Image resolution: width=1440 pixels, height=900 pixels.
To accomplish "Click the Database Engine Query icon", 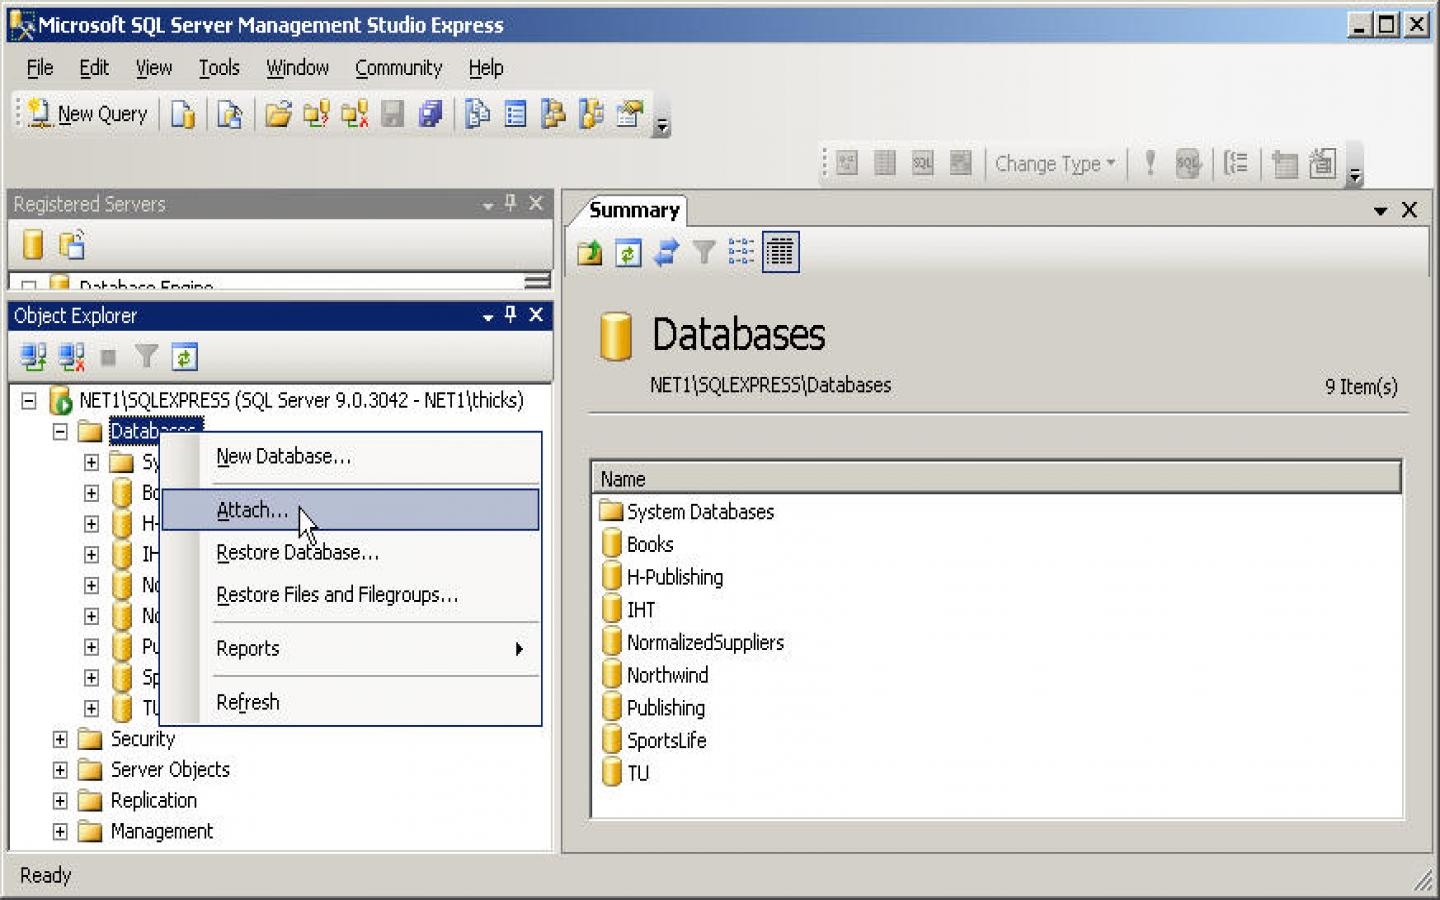I will pos(183,114).
